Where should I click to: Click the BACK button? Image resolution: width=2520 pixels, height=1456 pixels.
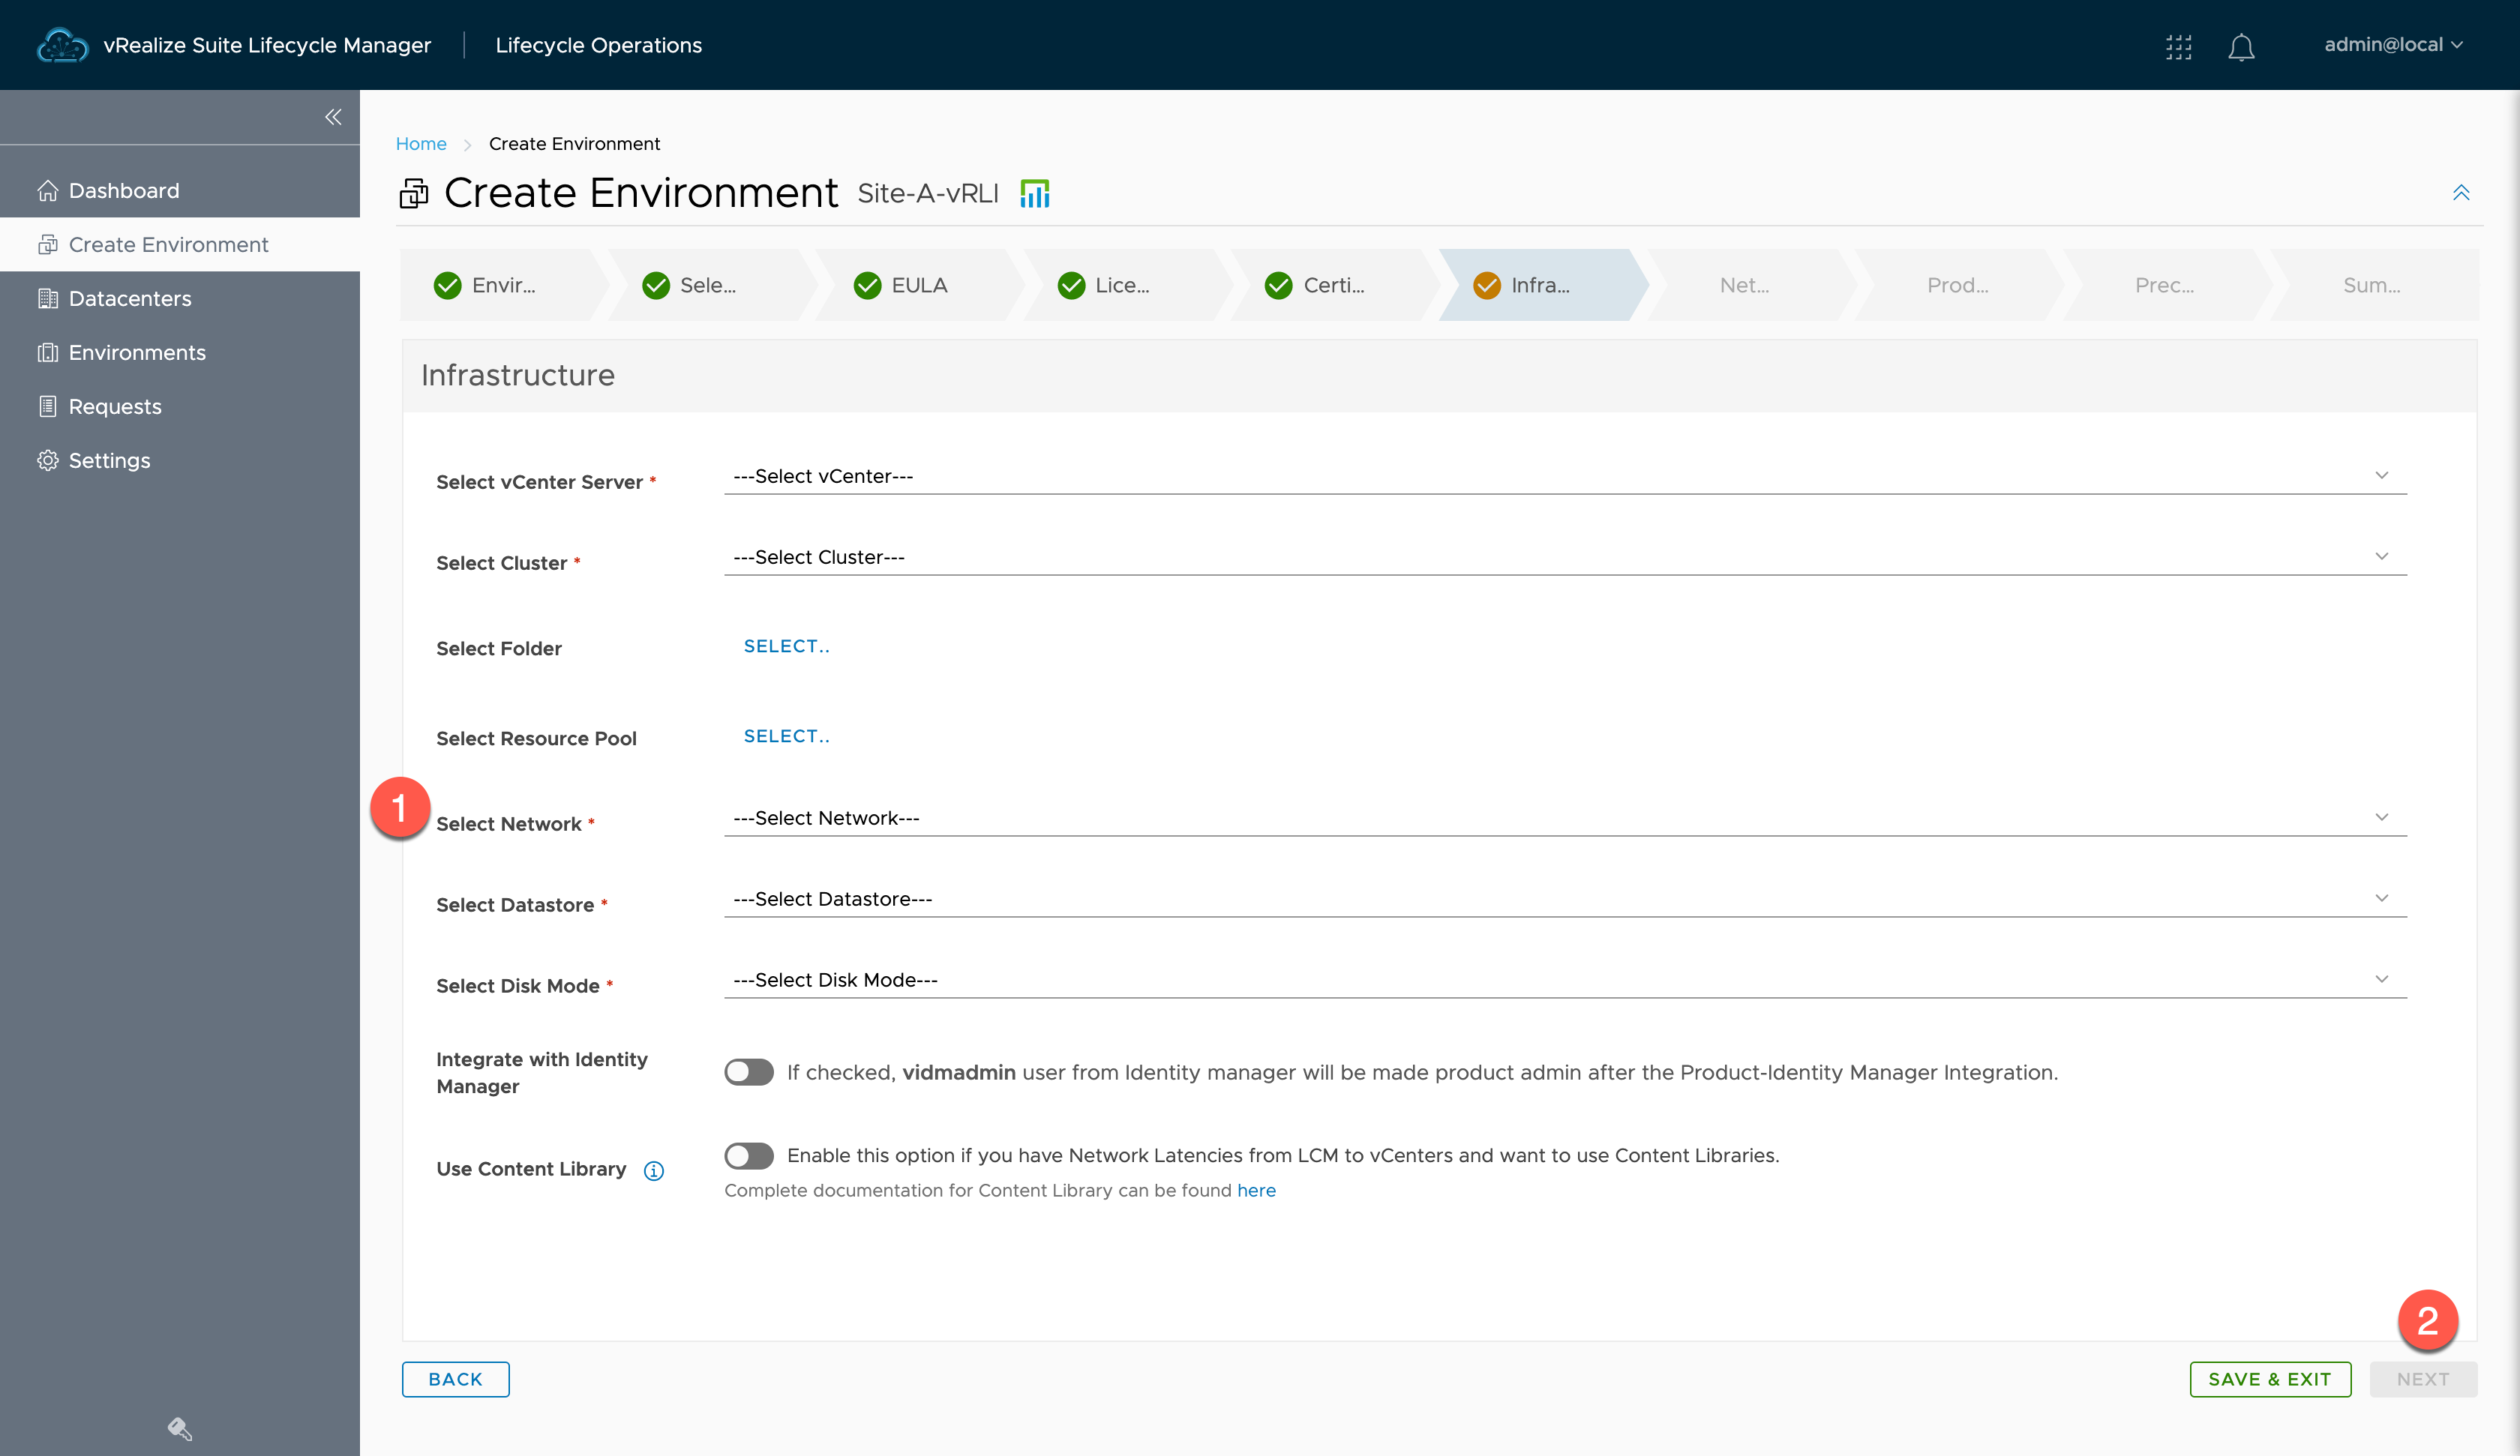pyautogui.click(x=455, y=1379)
